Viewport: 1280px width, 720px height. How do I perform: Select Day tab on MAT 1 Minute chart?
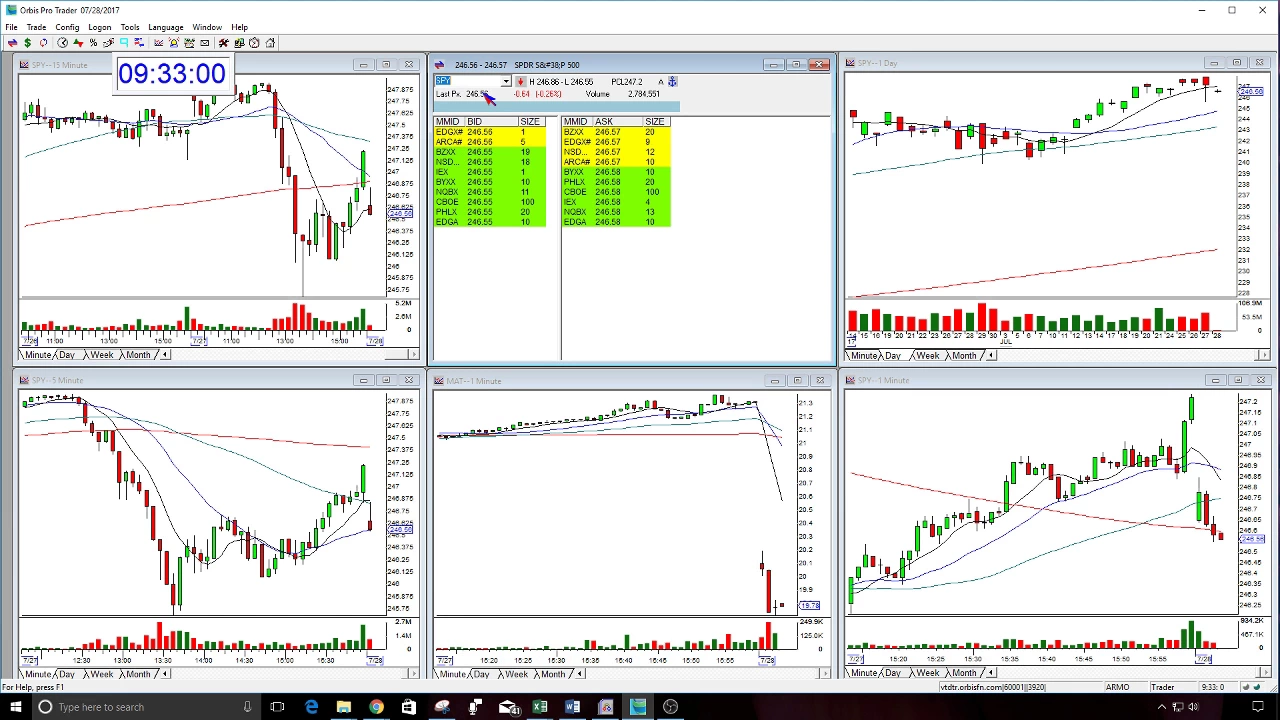click(x=481, y=674)
